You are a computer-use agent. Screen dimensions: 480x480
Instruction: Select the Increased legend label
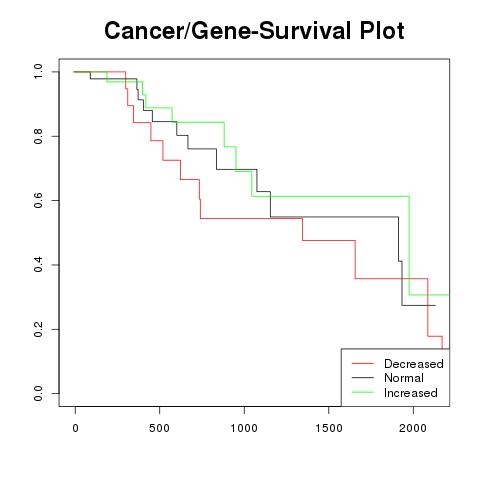(411, 393)
